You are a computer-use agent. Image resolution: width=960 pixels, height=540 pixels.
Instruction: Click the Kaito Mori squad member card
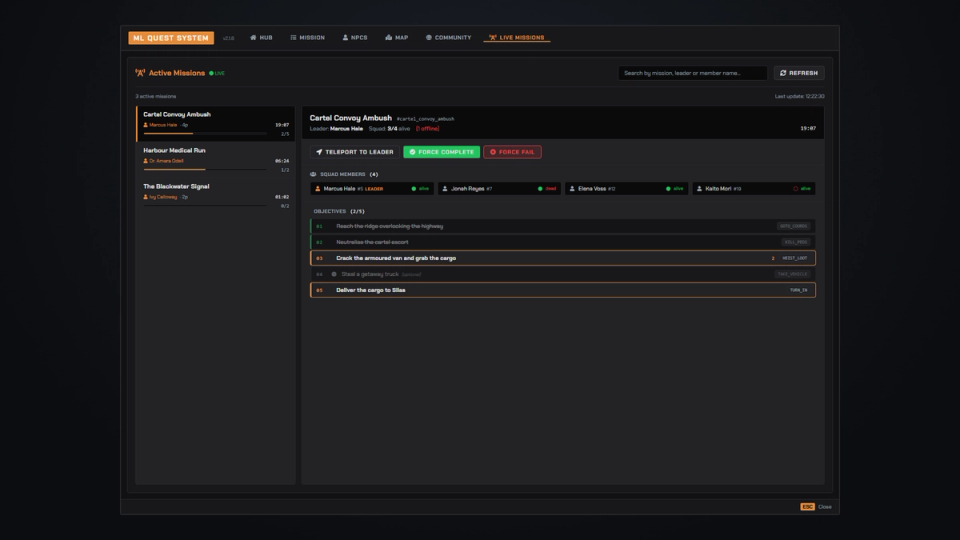point(754,189)
